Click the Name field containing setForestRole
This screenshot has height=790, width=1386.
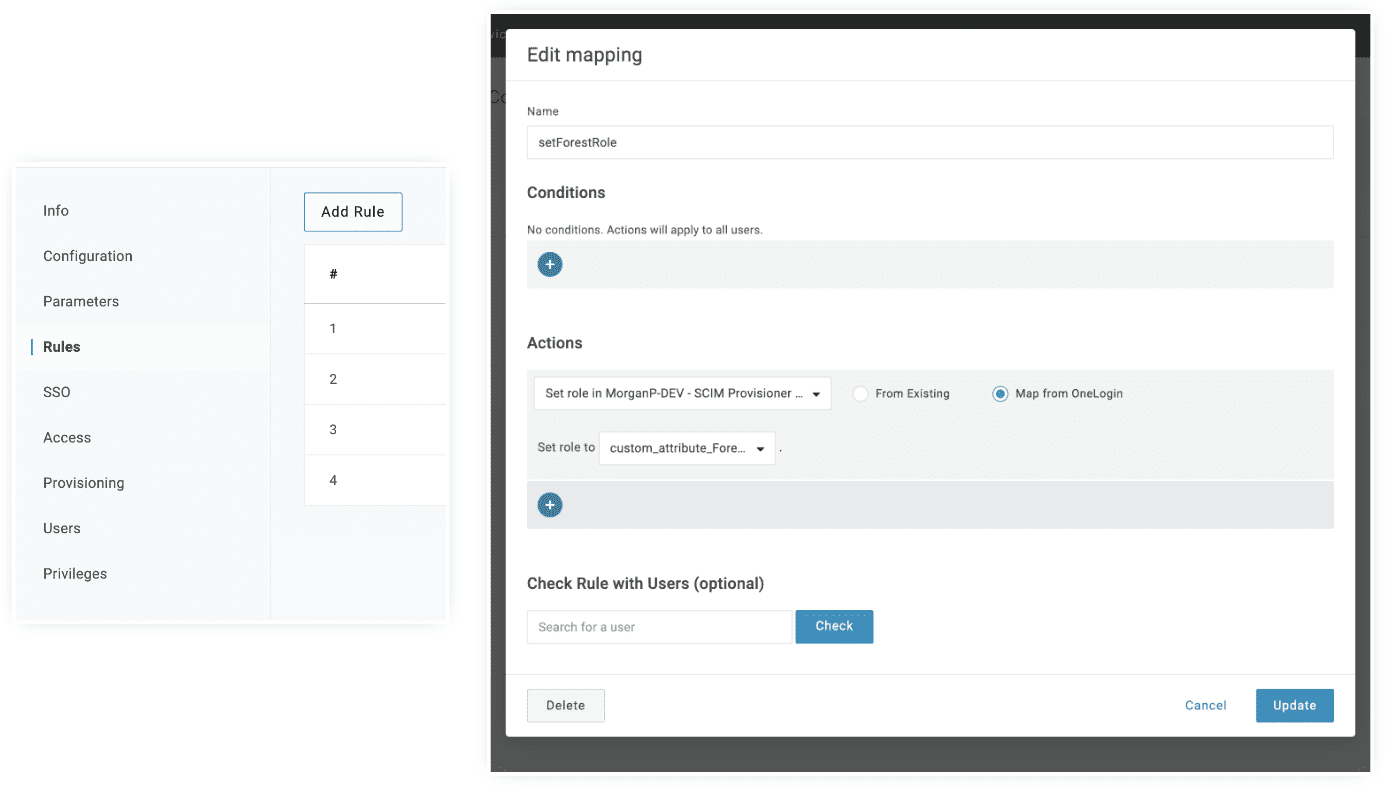(x=929, y=142)
